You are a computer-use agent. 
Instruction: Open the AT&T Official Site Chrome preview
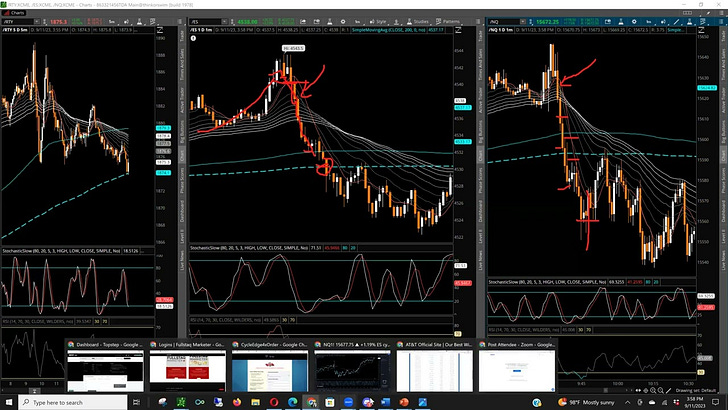435,366
